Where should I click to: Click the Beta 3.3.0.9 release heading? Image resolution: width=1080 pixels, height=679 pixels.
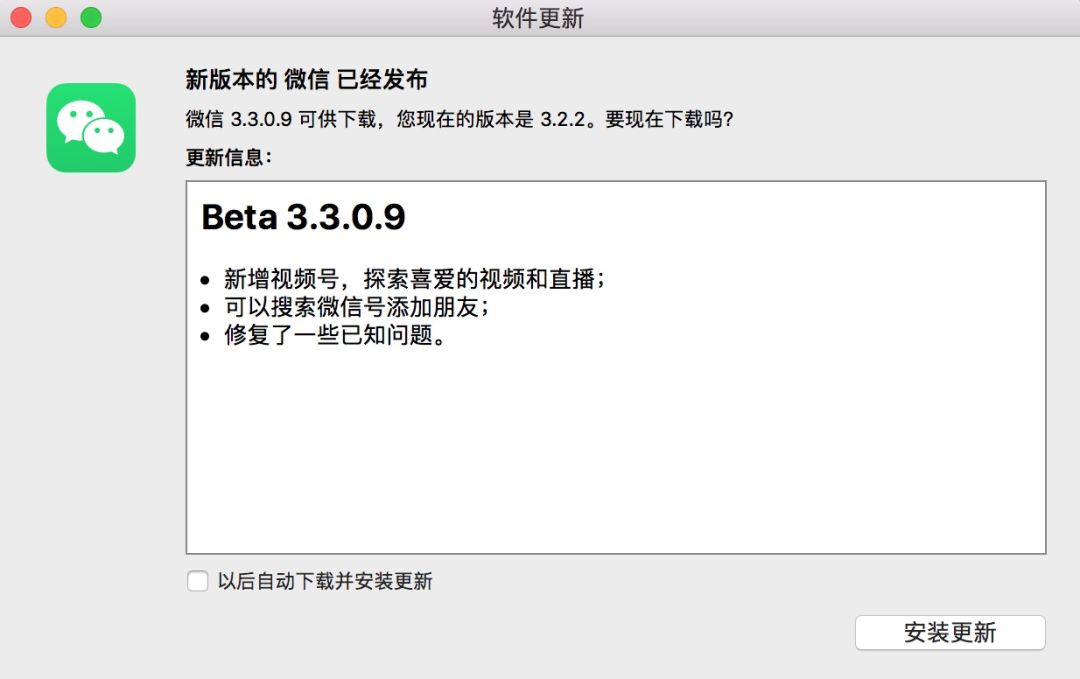click(303, 217)
